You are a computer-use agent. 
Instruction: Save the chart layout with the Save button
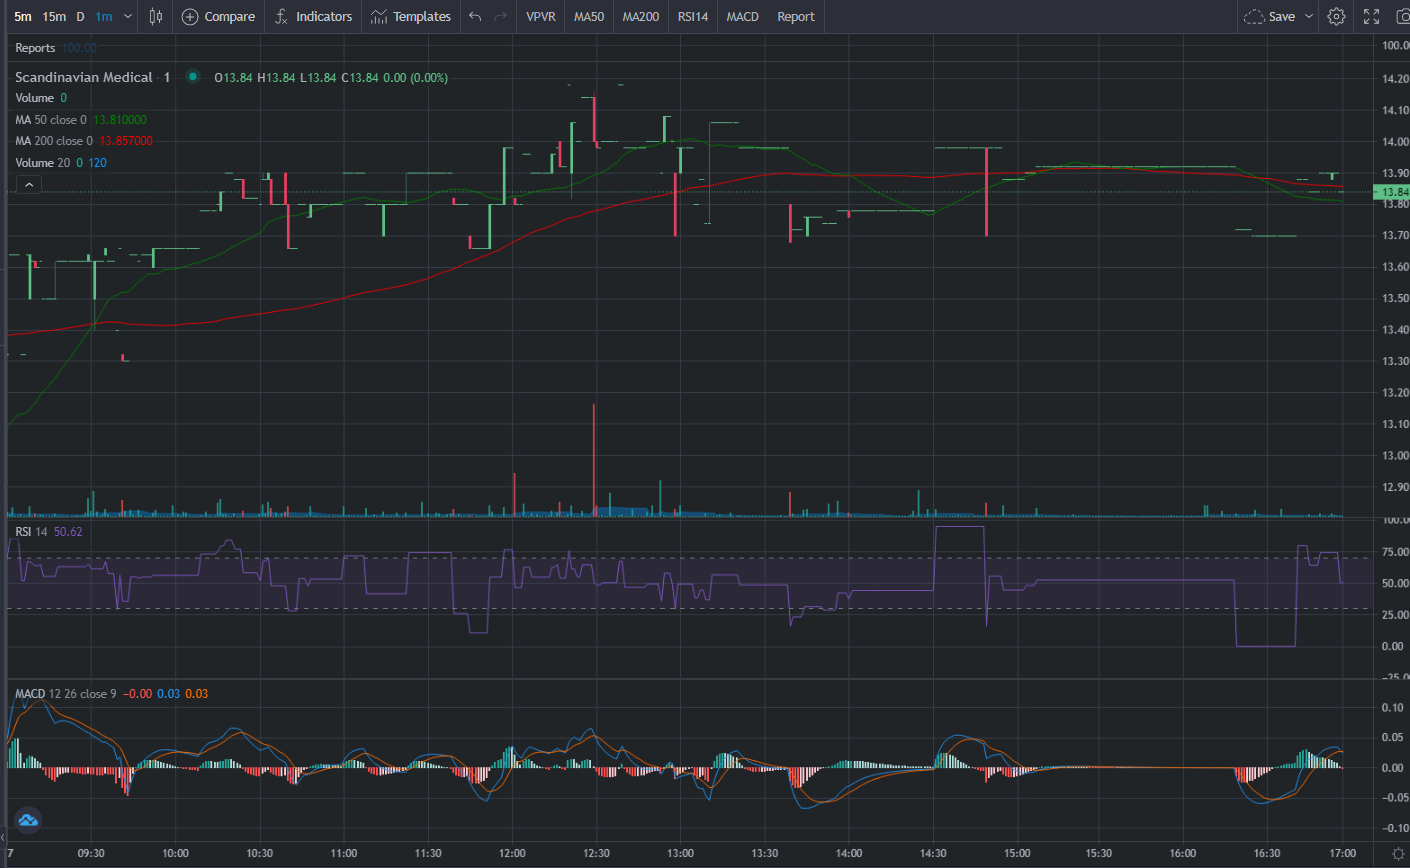click(1270, 16)
